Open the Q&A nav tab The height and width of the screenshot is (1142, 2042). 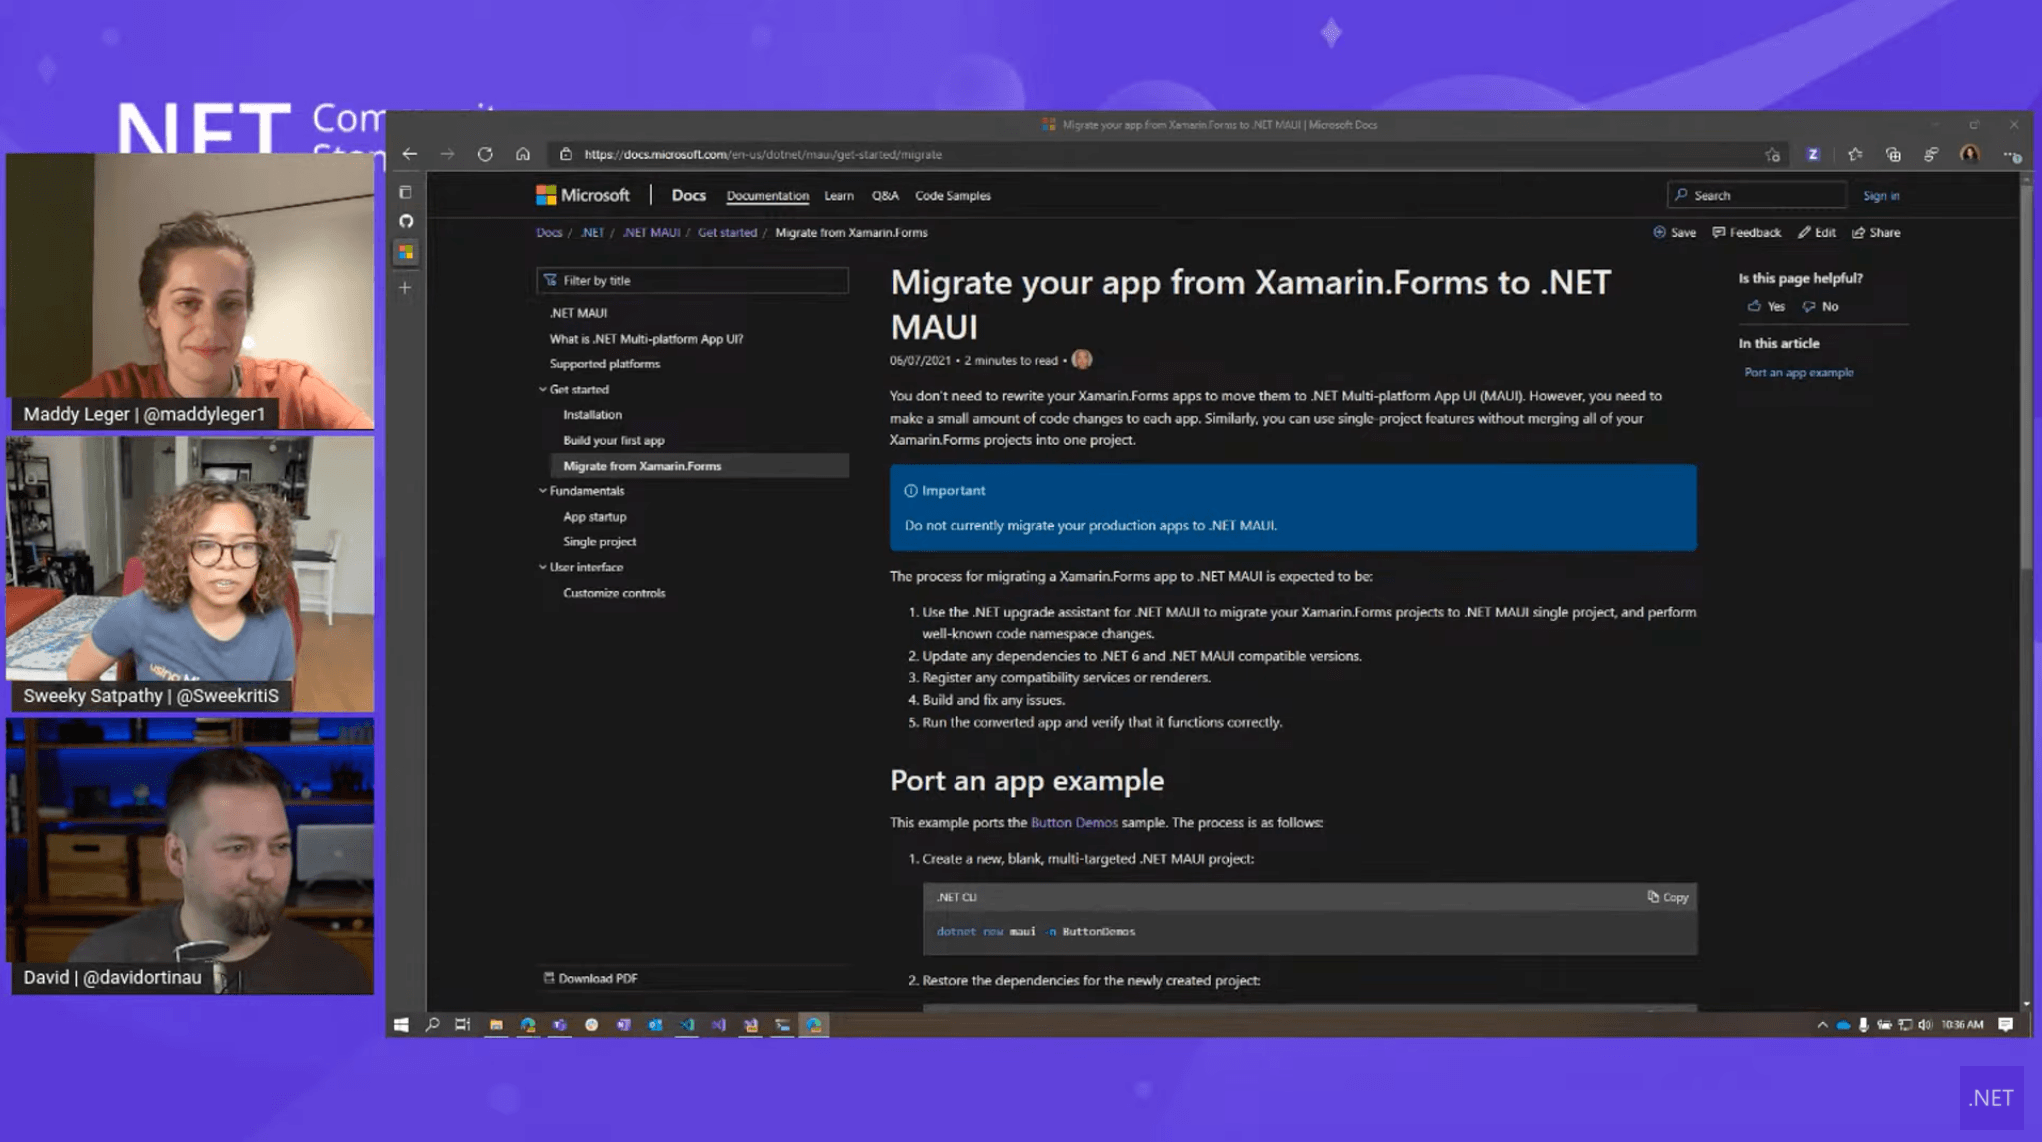click(884, 196)
